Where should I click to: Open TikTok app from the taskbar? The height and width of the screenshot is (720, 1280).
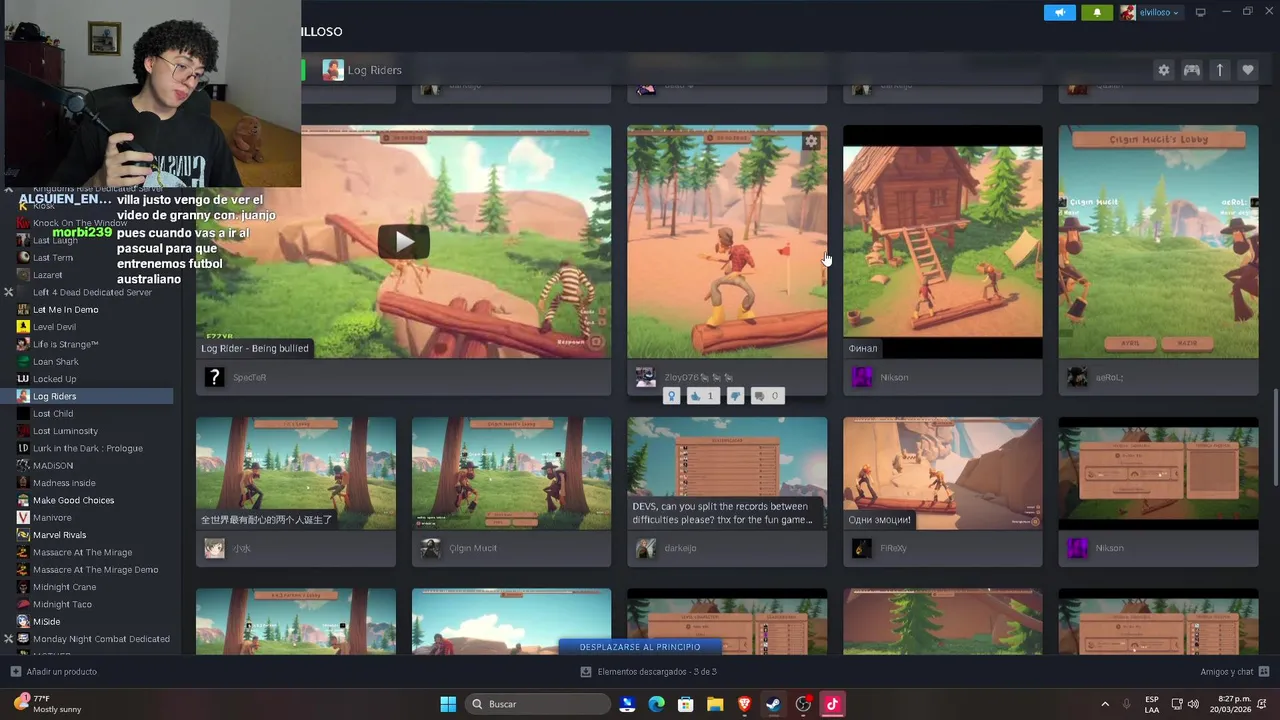(832, 704)
